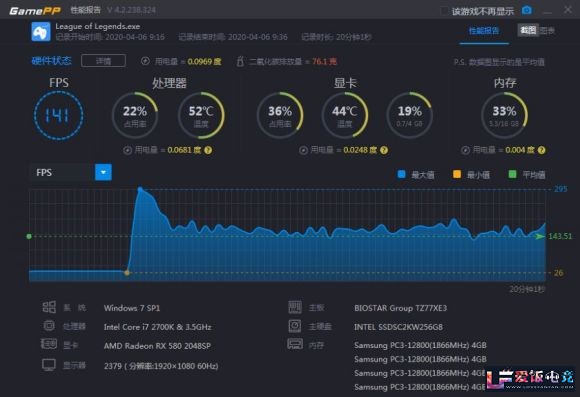Click the graphics card power plug icon
Viewport: 580px width, 397px height.
point(303,150)
